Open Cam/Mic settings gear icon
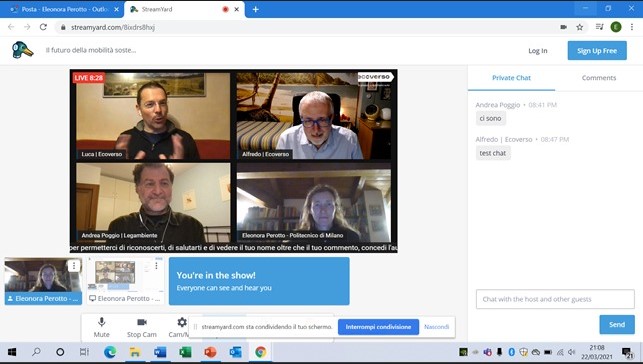This screenshot has width=643, height=364. (x=182, y=322)
